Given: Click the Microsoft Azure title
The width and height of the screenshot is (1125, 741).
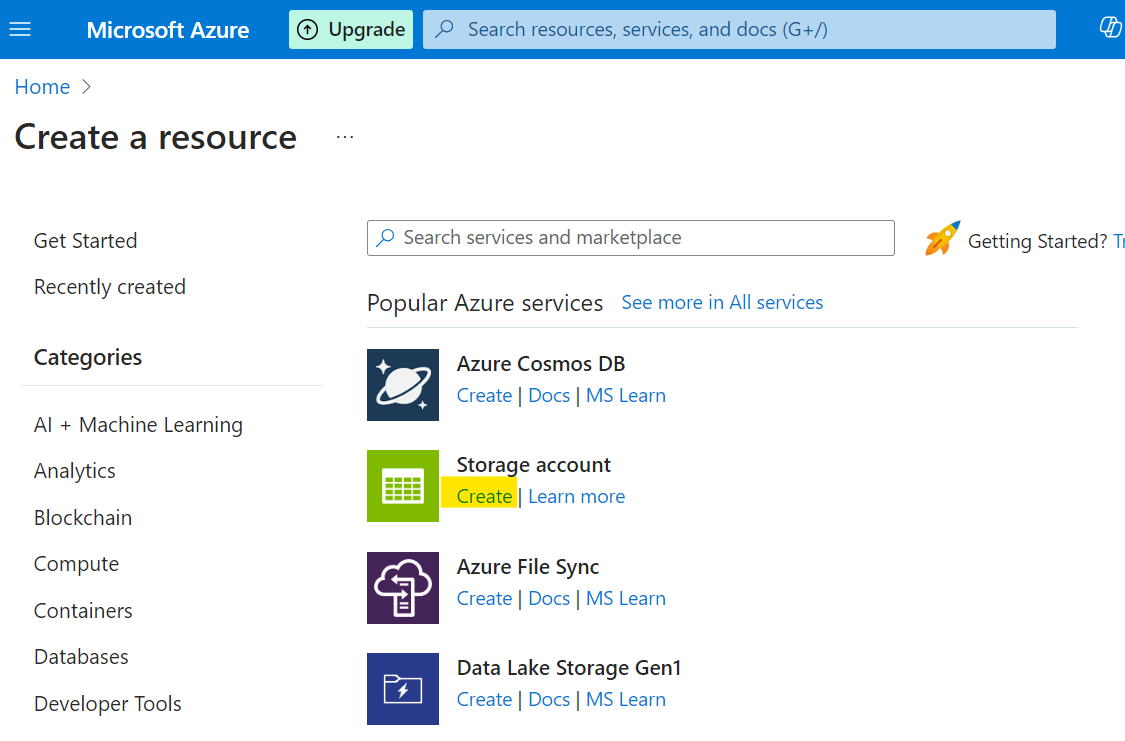Looking at the screenshot, I should tap(168, 30).
